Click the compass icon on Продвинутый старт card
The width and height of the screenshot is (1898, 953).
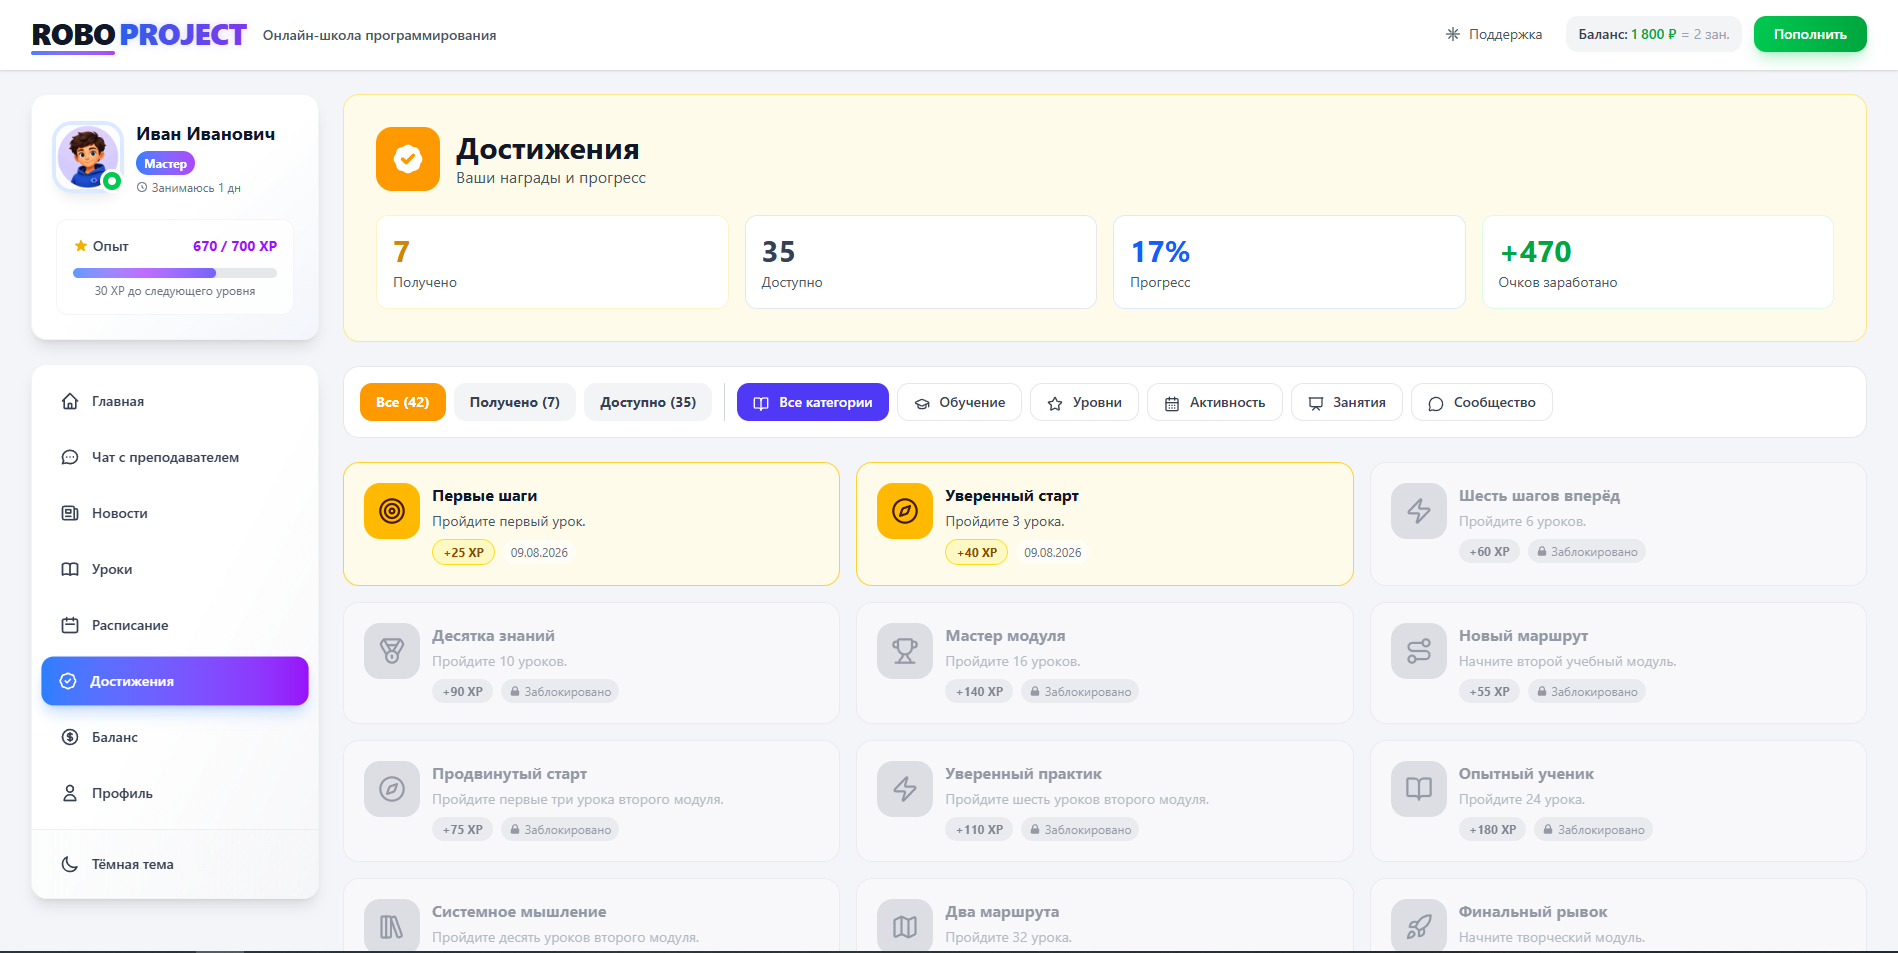(392, 789)
